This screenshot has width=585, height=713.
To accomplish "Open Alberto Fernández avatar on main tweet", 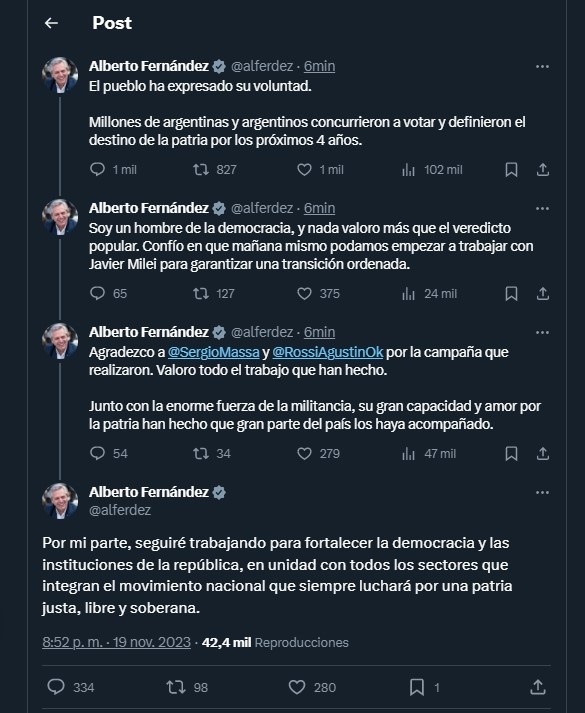I will coord(60,501).
